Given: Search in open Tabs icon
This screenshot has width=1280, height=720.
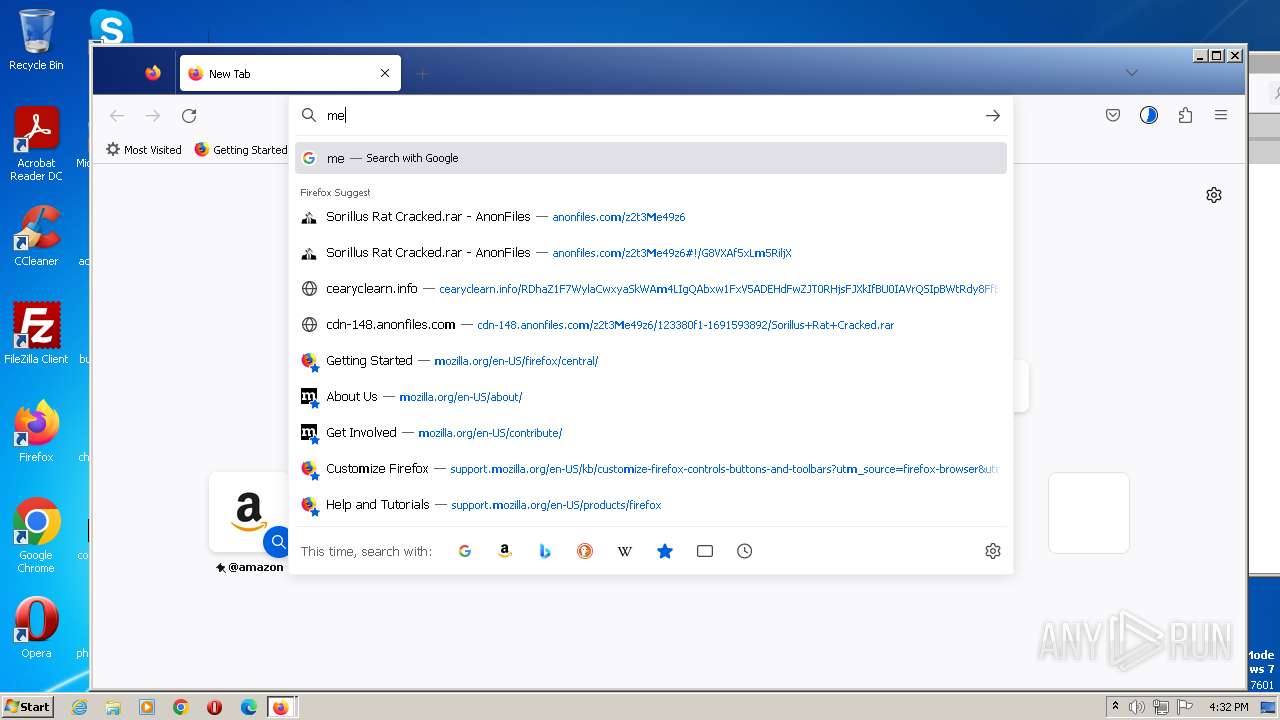Looking at the screenshot, I should tap(705, 551).
